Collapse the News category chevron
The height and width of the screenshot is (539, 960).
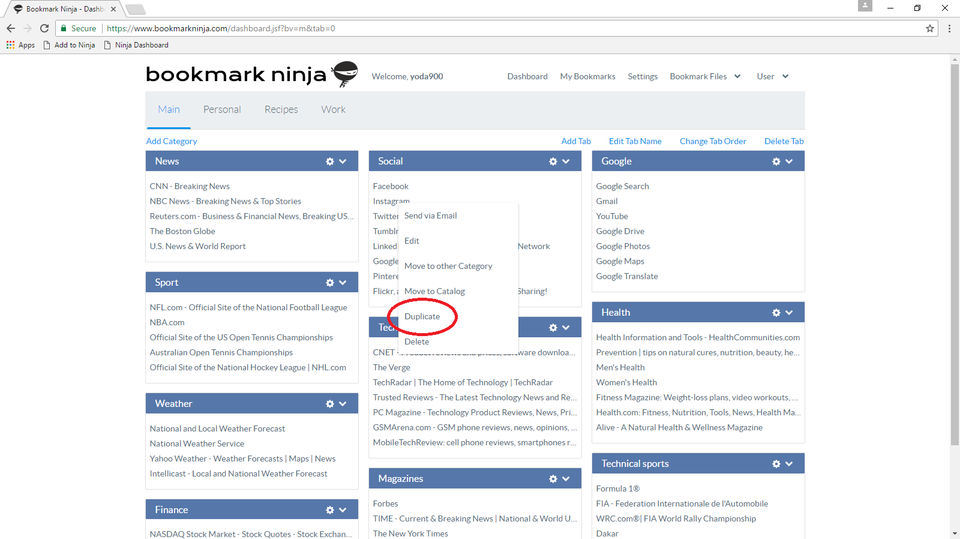tap(343, 162)
